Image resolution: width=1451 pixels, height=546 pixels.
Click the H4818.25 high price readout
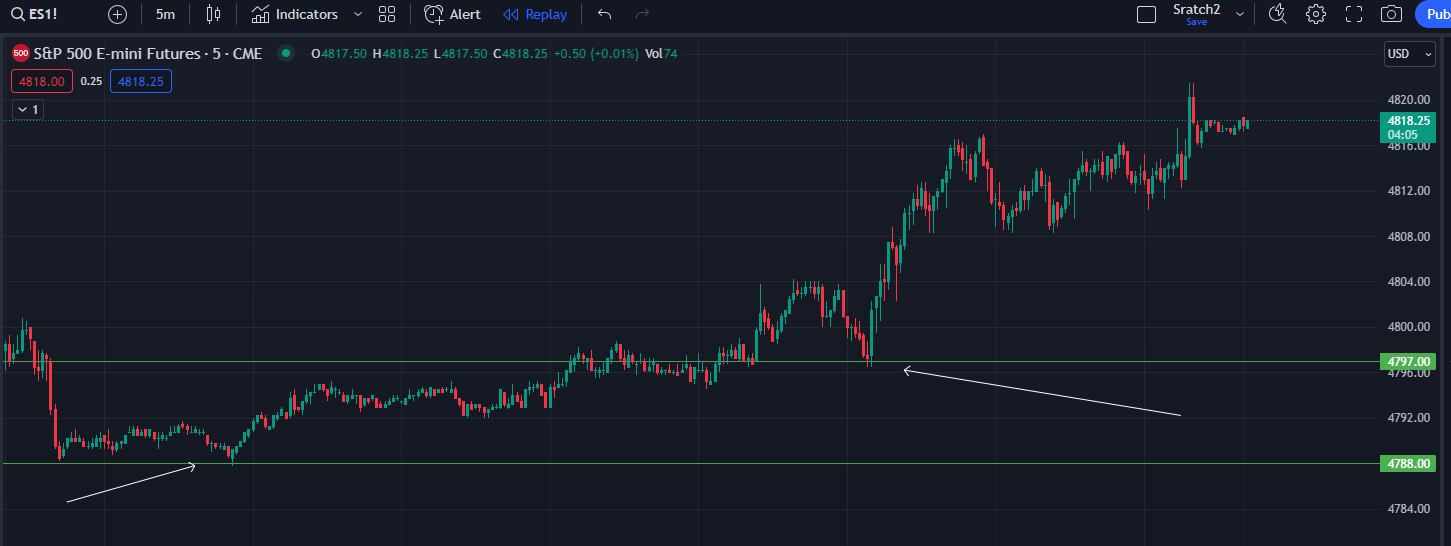[x=400, y=53]
